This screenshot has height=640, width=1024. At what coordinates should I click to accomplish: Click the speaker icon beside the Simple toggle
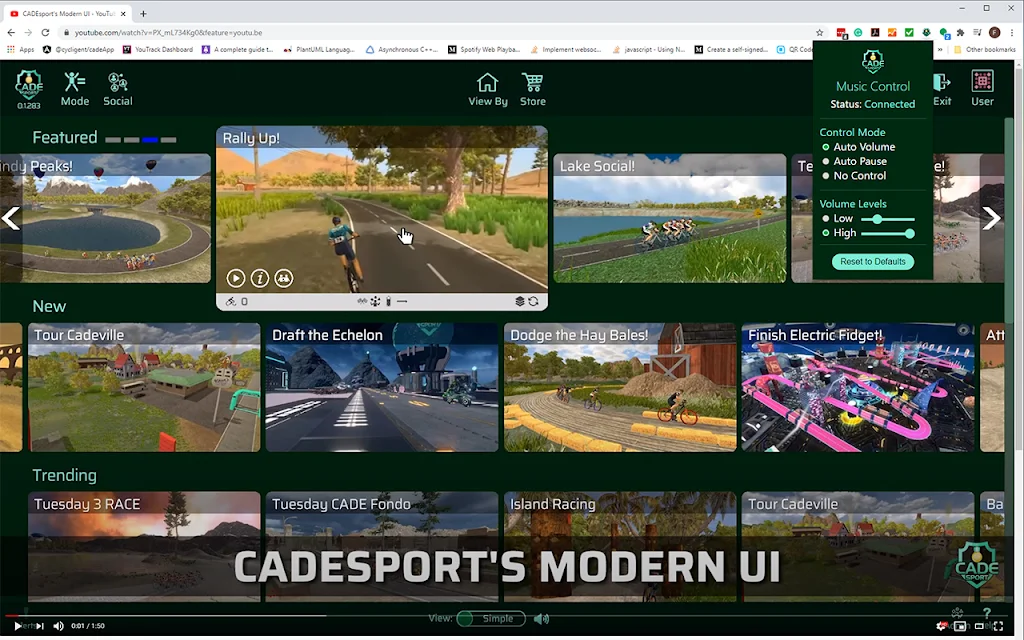pos(541,618)
